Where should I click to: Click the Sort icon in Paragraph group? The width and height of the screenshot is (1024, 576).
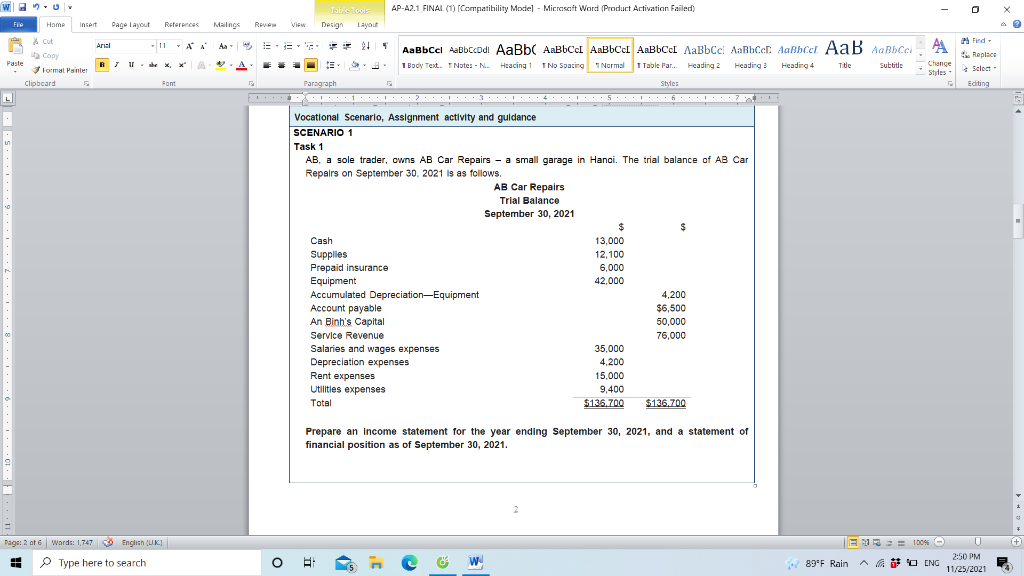(x=365, y=46)
